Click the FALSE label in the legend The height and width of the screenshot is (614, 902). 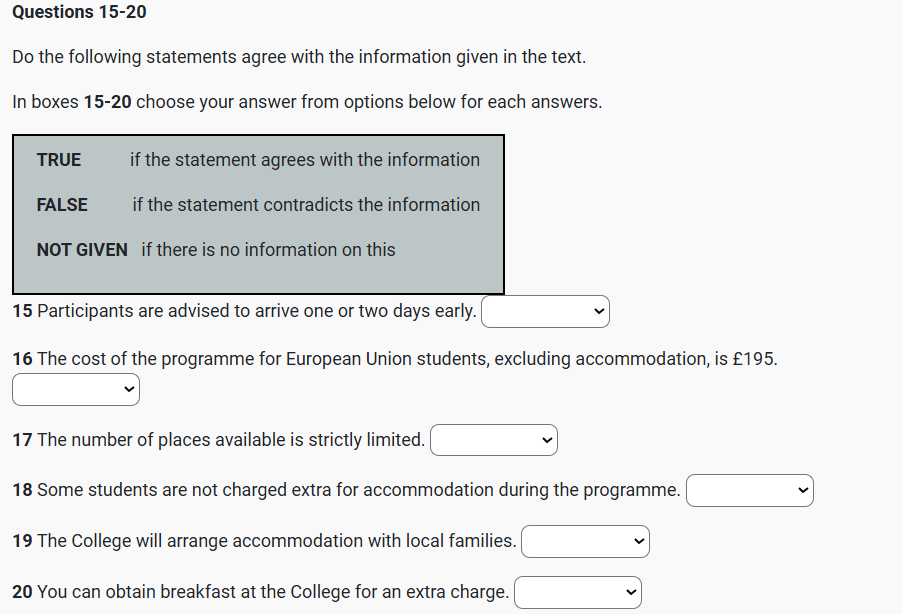[x=62, y=205]
